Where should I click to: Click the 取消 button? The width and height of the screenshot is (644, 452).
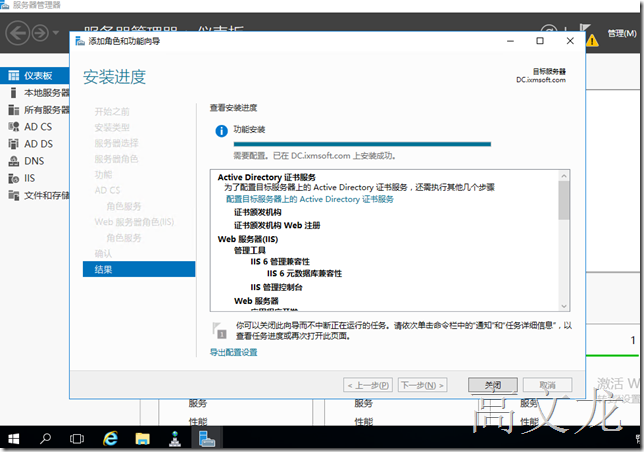547,385
